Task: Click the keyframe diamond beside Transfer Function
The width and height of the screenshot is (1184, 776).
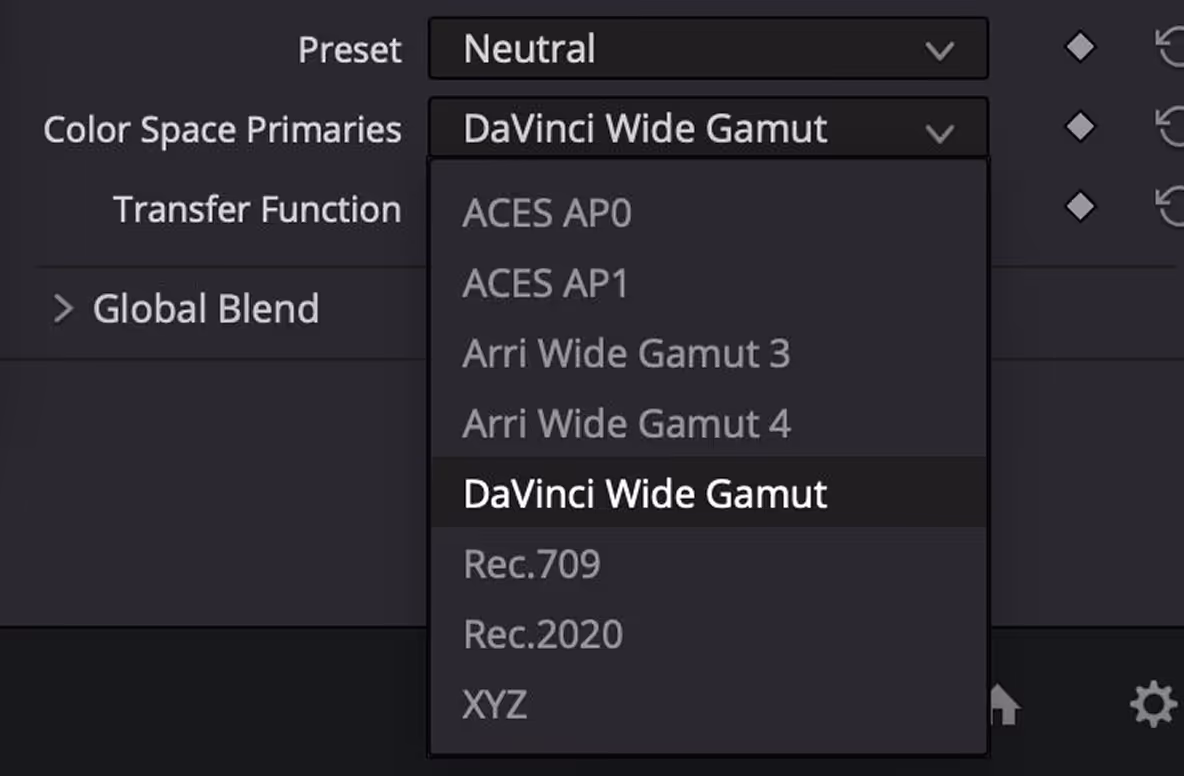Action: (1080, 206)
